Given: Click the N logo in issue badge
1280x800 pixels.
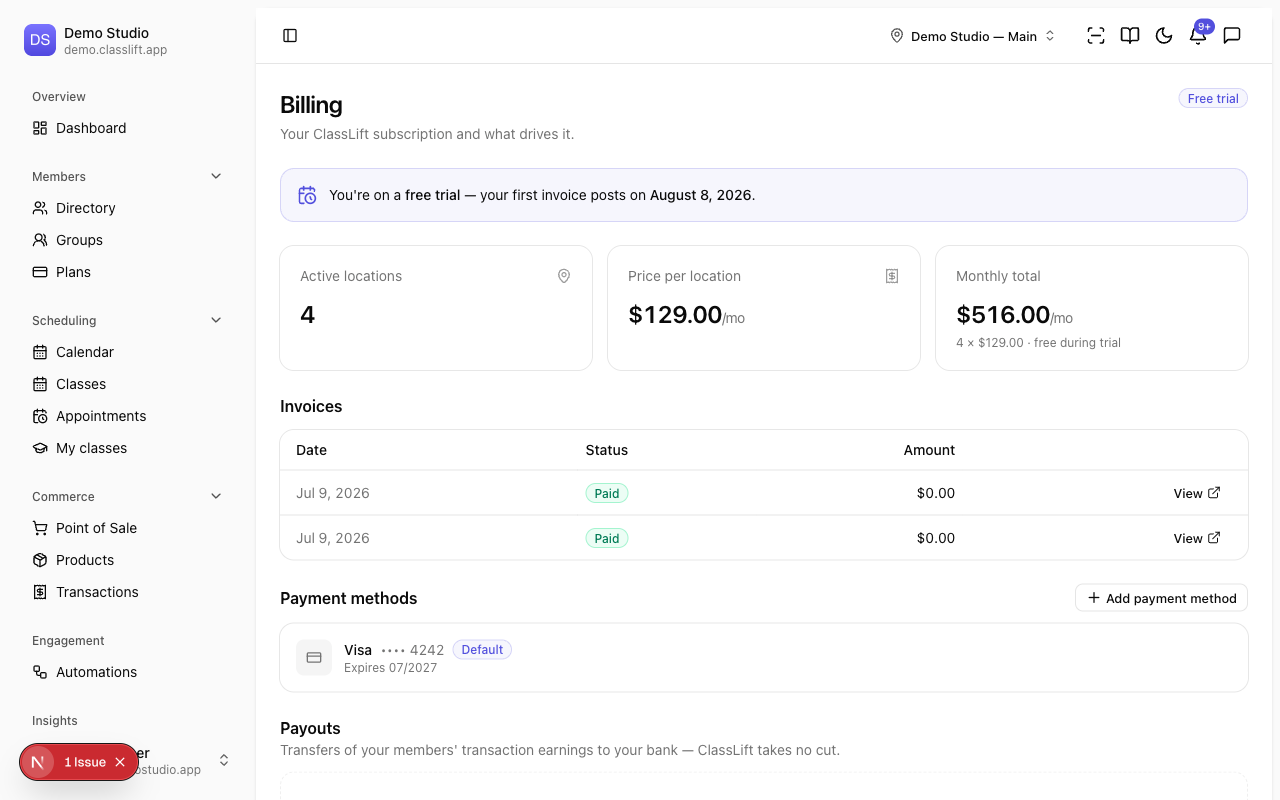Looking at the screenshot, I should tap(38, 762).
